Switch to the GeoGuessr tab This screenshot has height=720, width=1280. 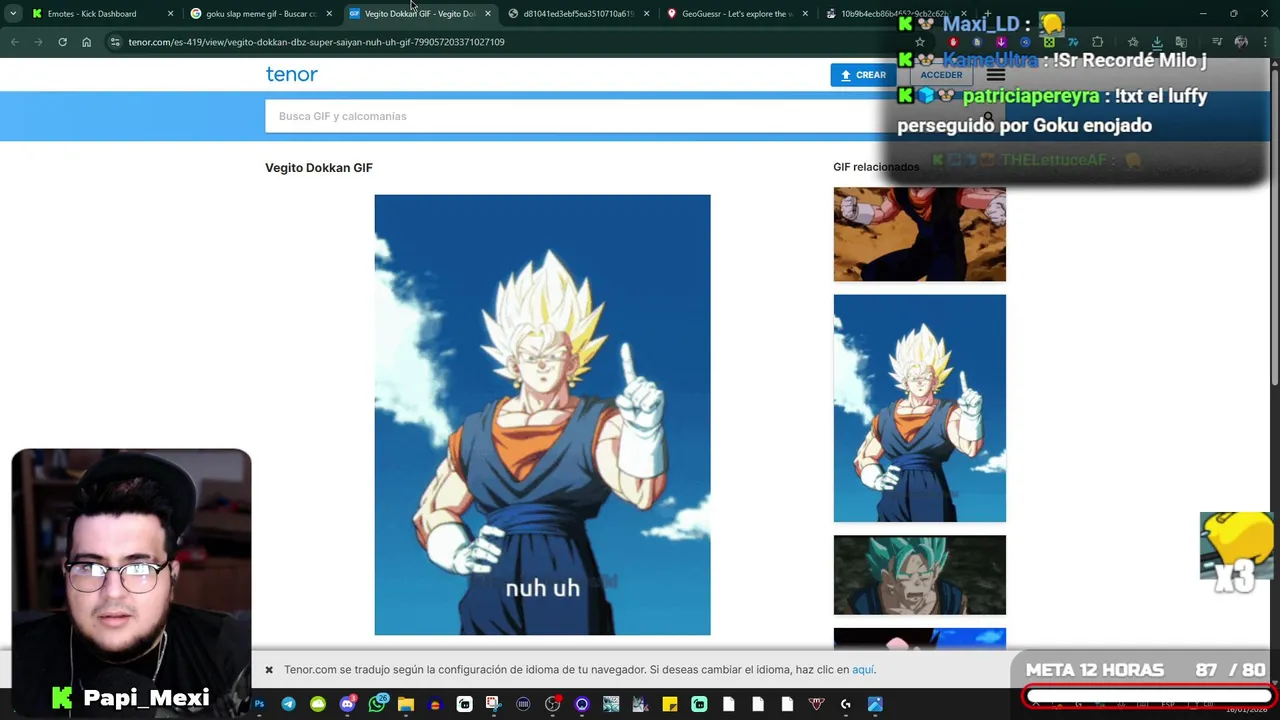pyautogui.click(x=737, y=14)
